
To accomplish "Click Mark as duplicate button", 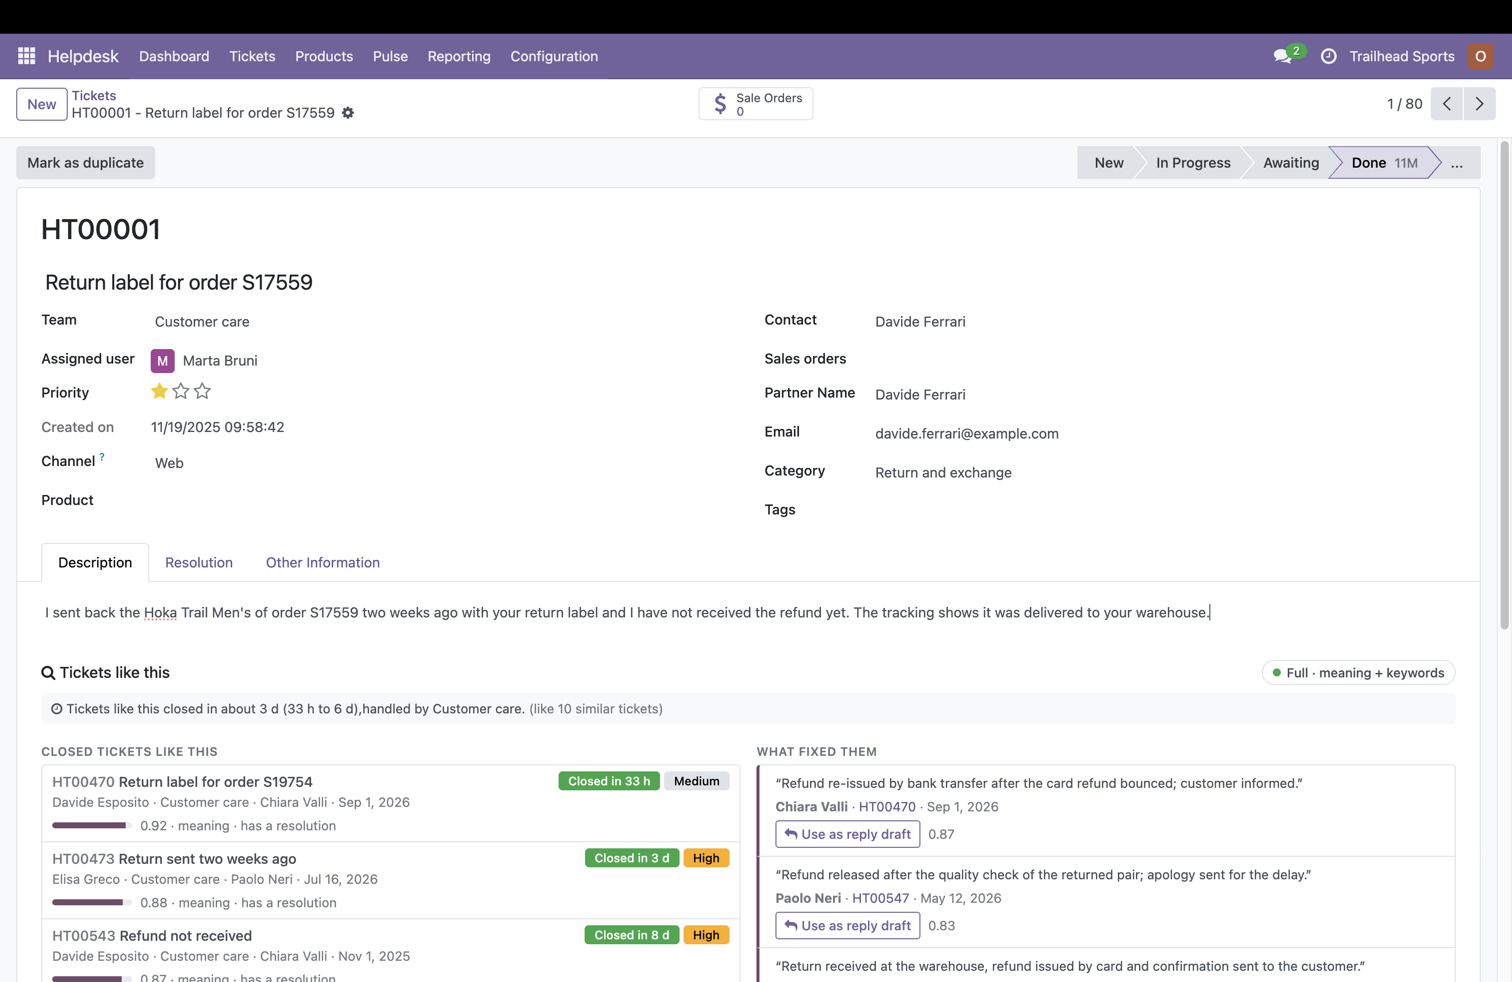I will coord(85,163).
